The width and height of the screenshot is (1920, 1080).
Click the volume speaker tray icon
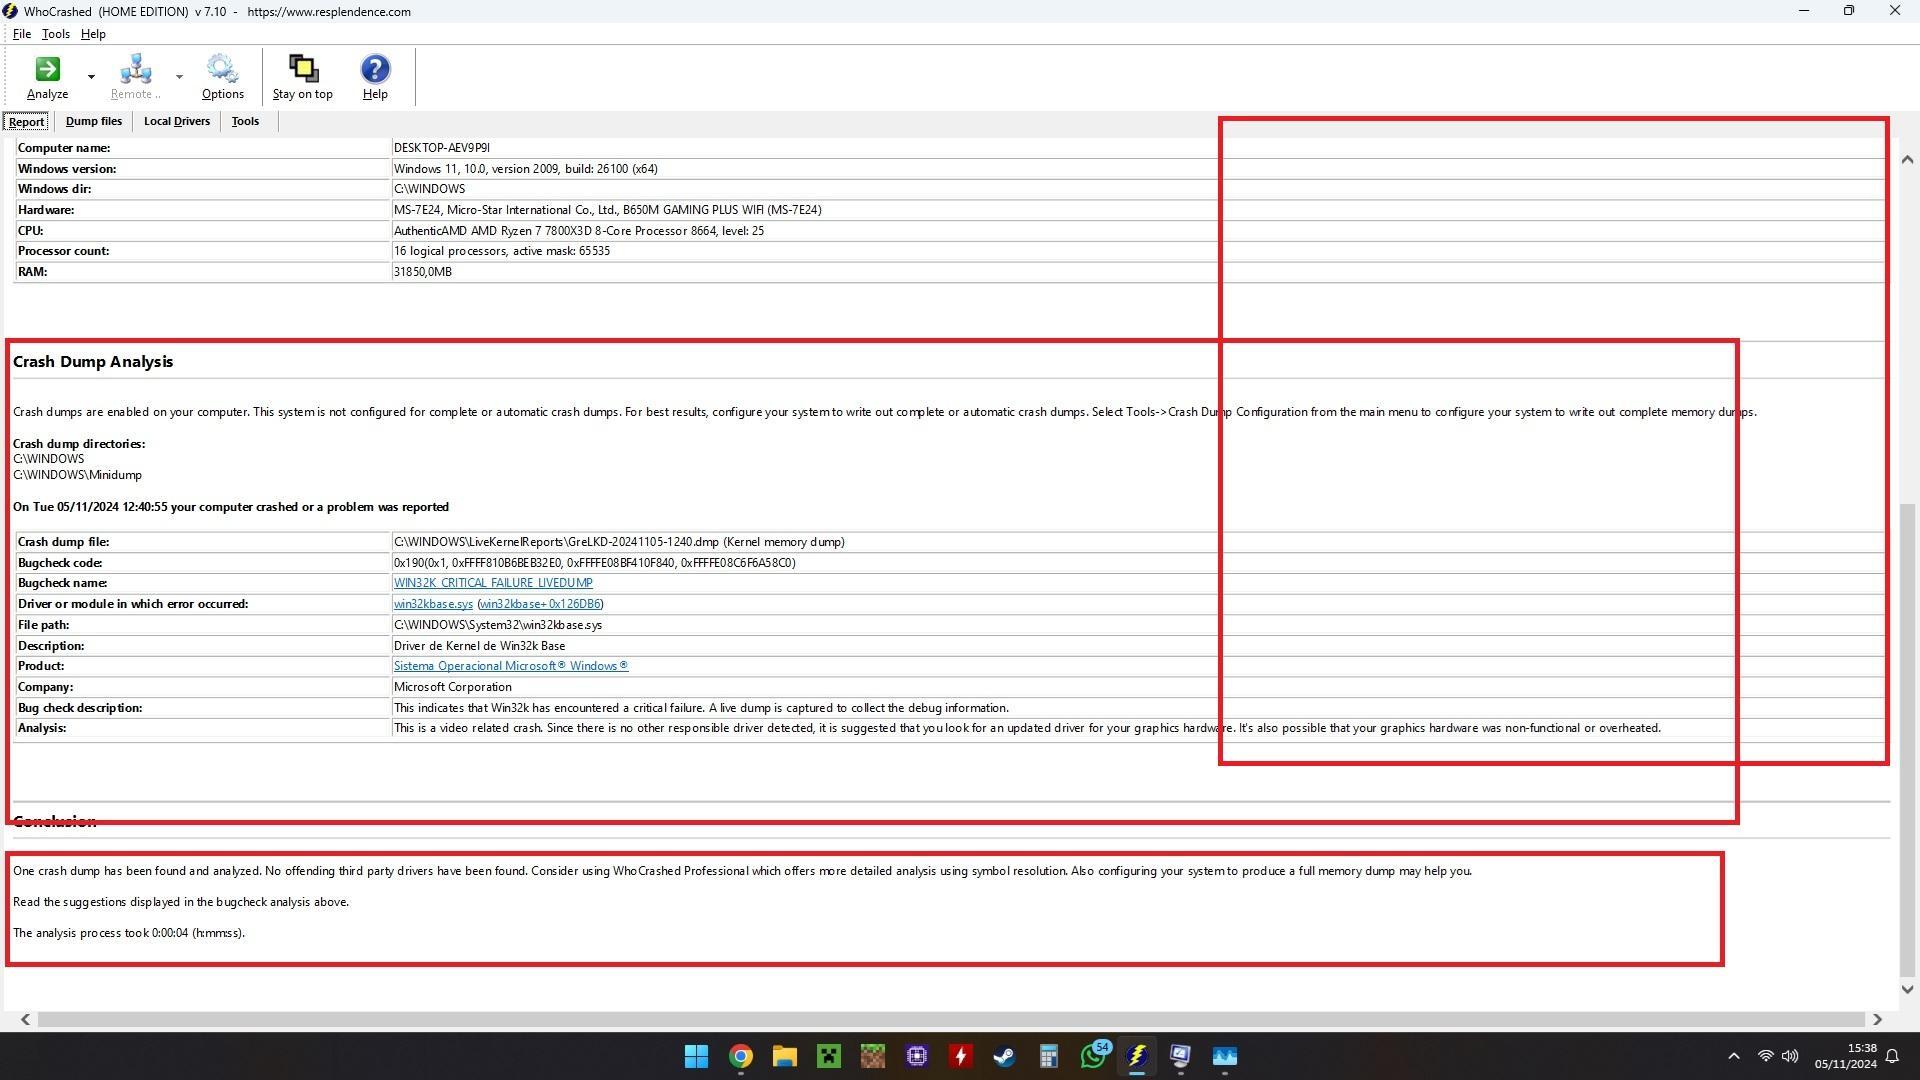(x=1790, y=1056)
